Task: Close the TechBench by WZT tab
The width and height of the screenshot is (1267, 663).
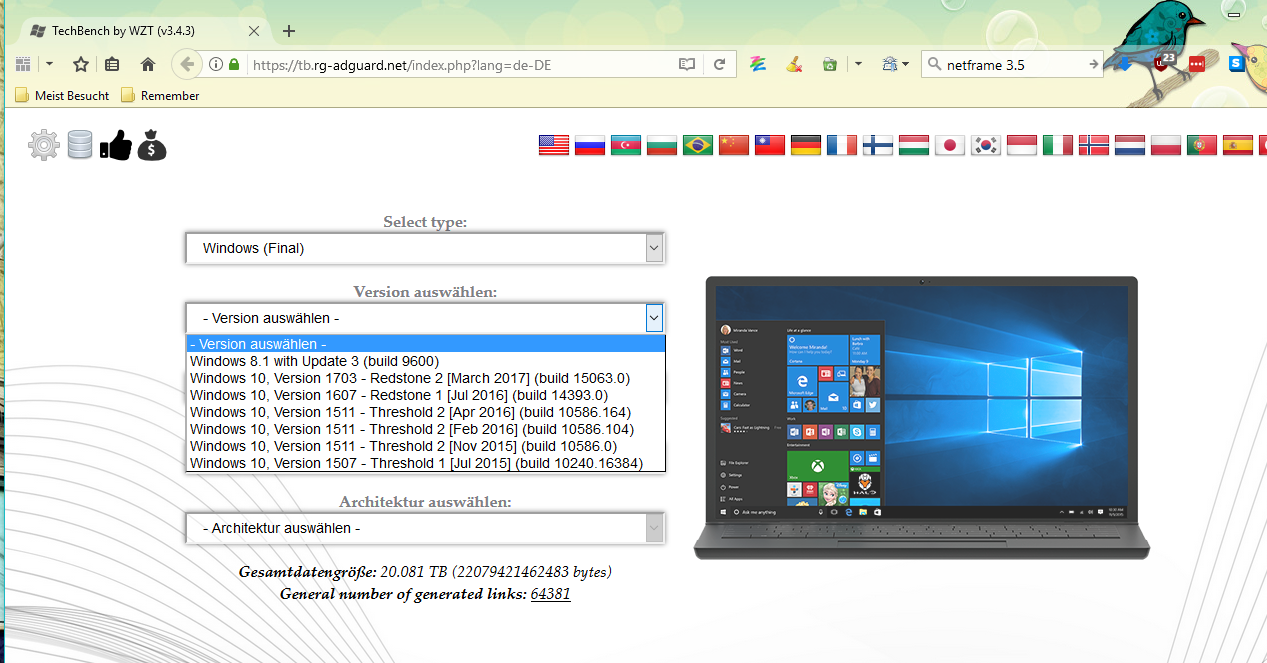Action: [x=254, y=31]
